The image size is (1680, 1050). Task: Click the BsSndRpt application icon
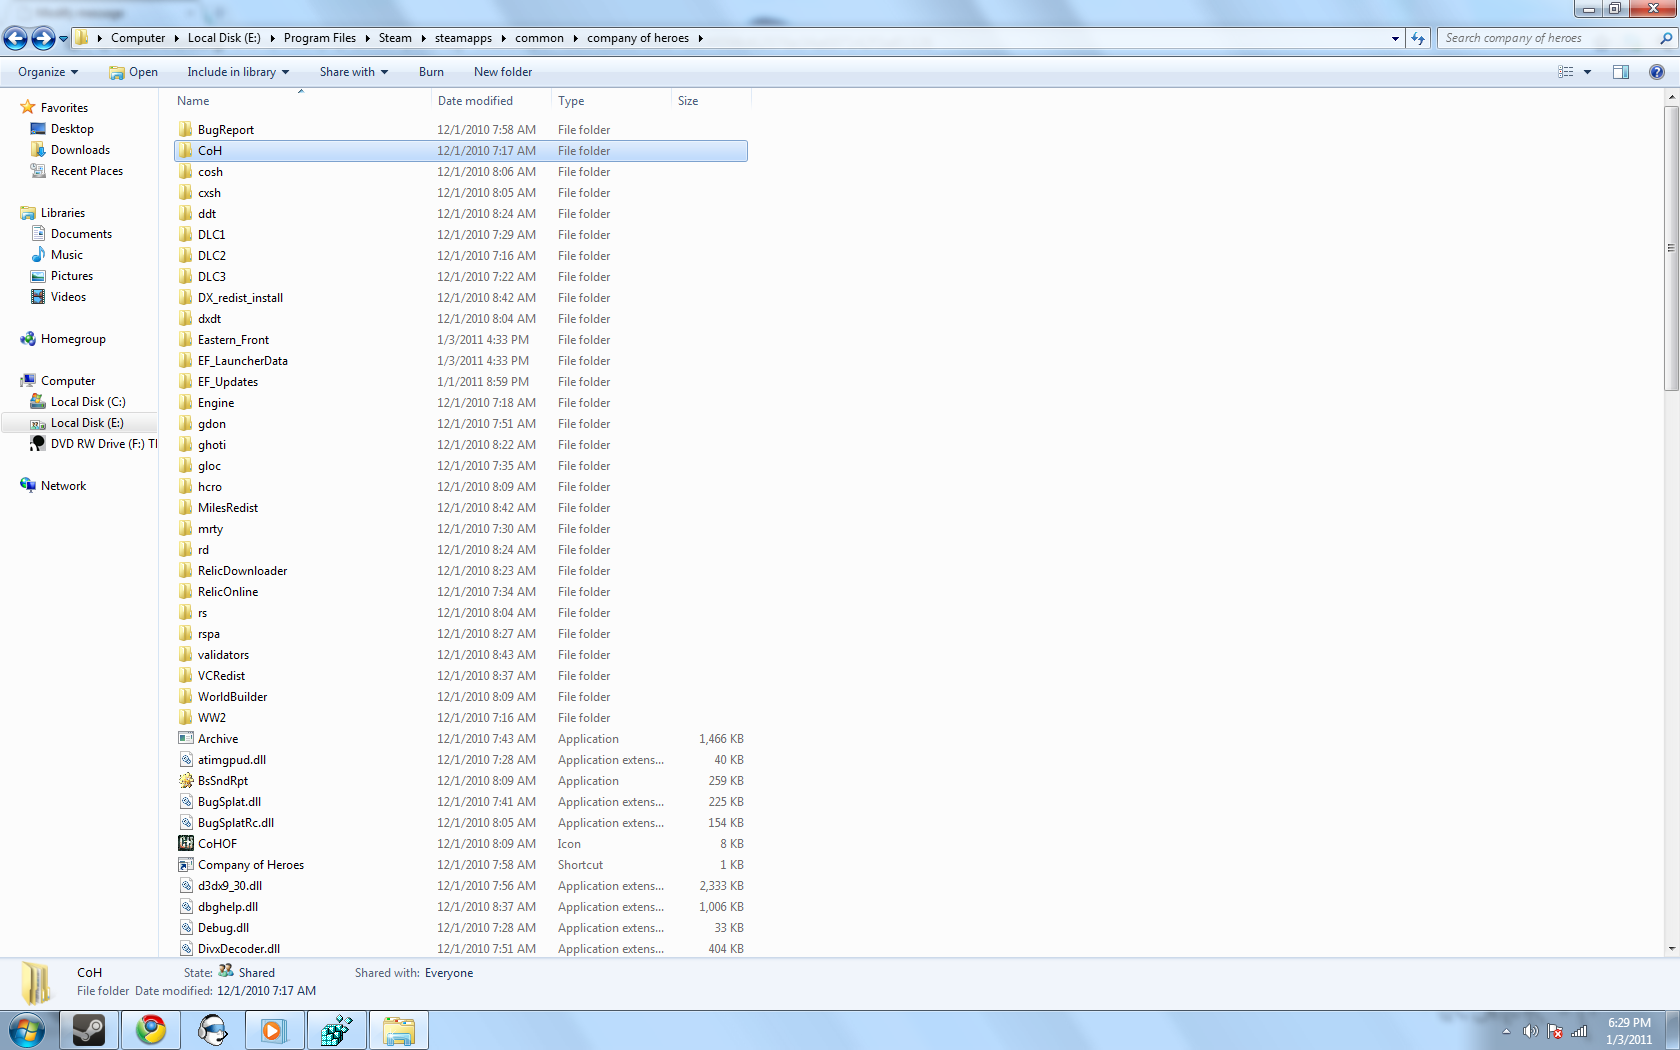click(x=186, y=780)
